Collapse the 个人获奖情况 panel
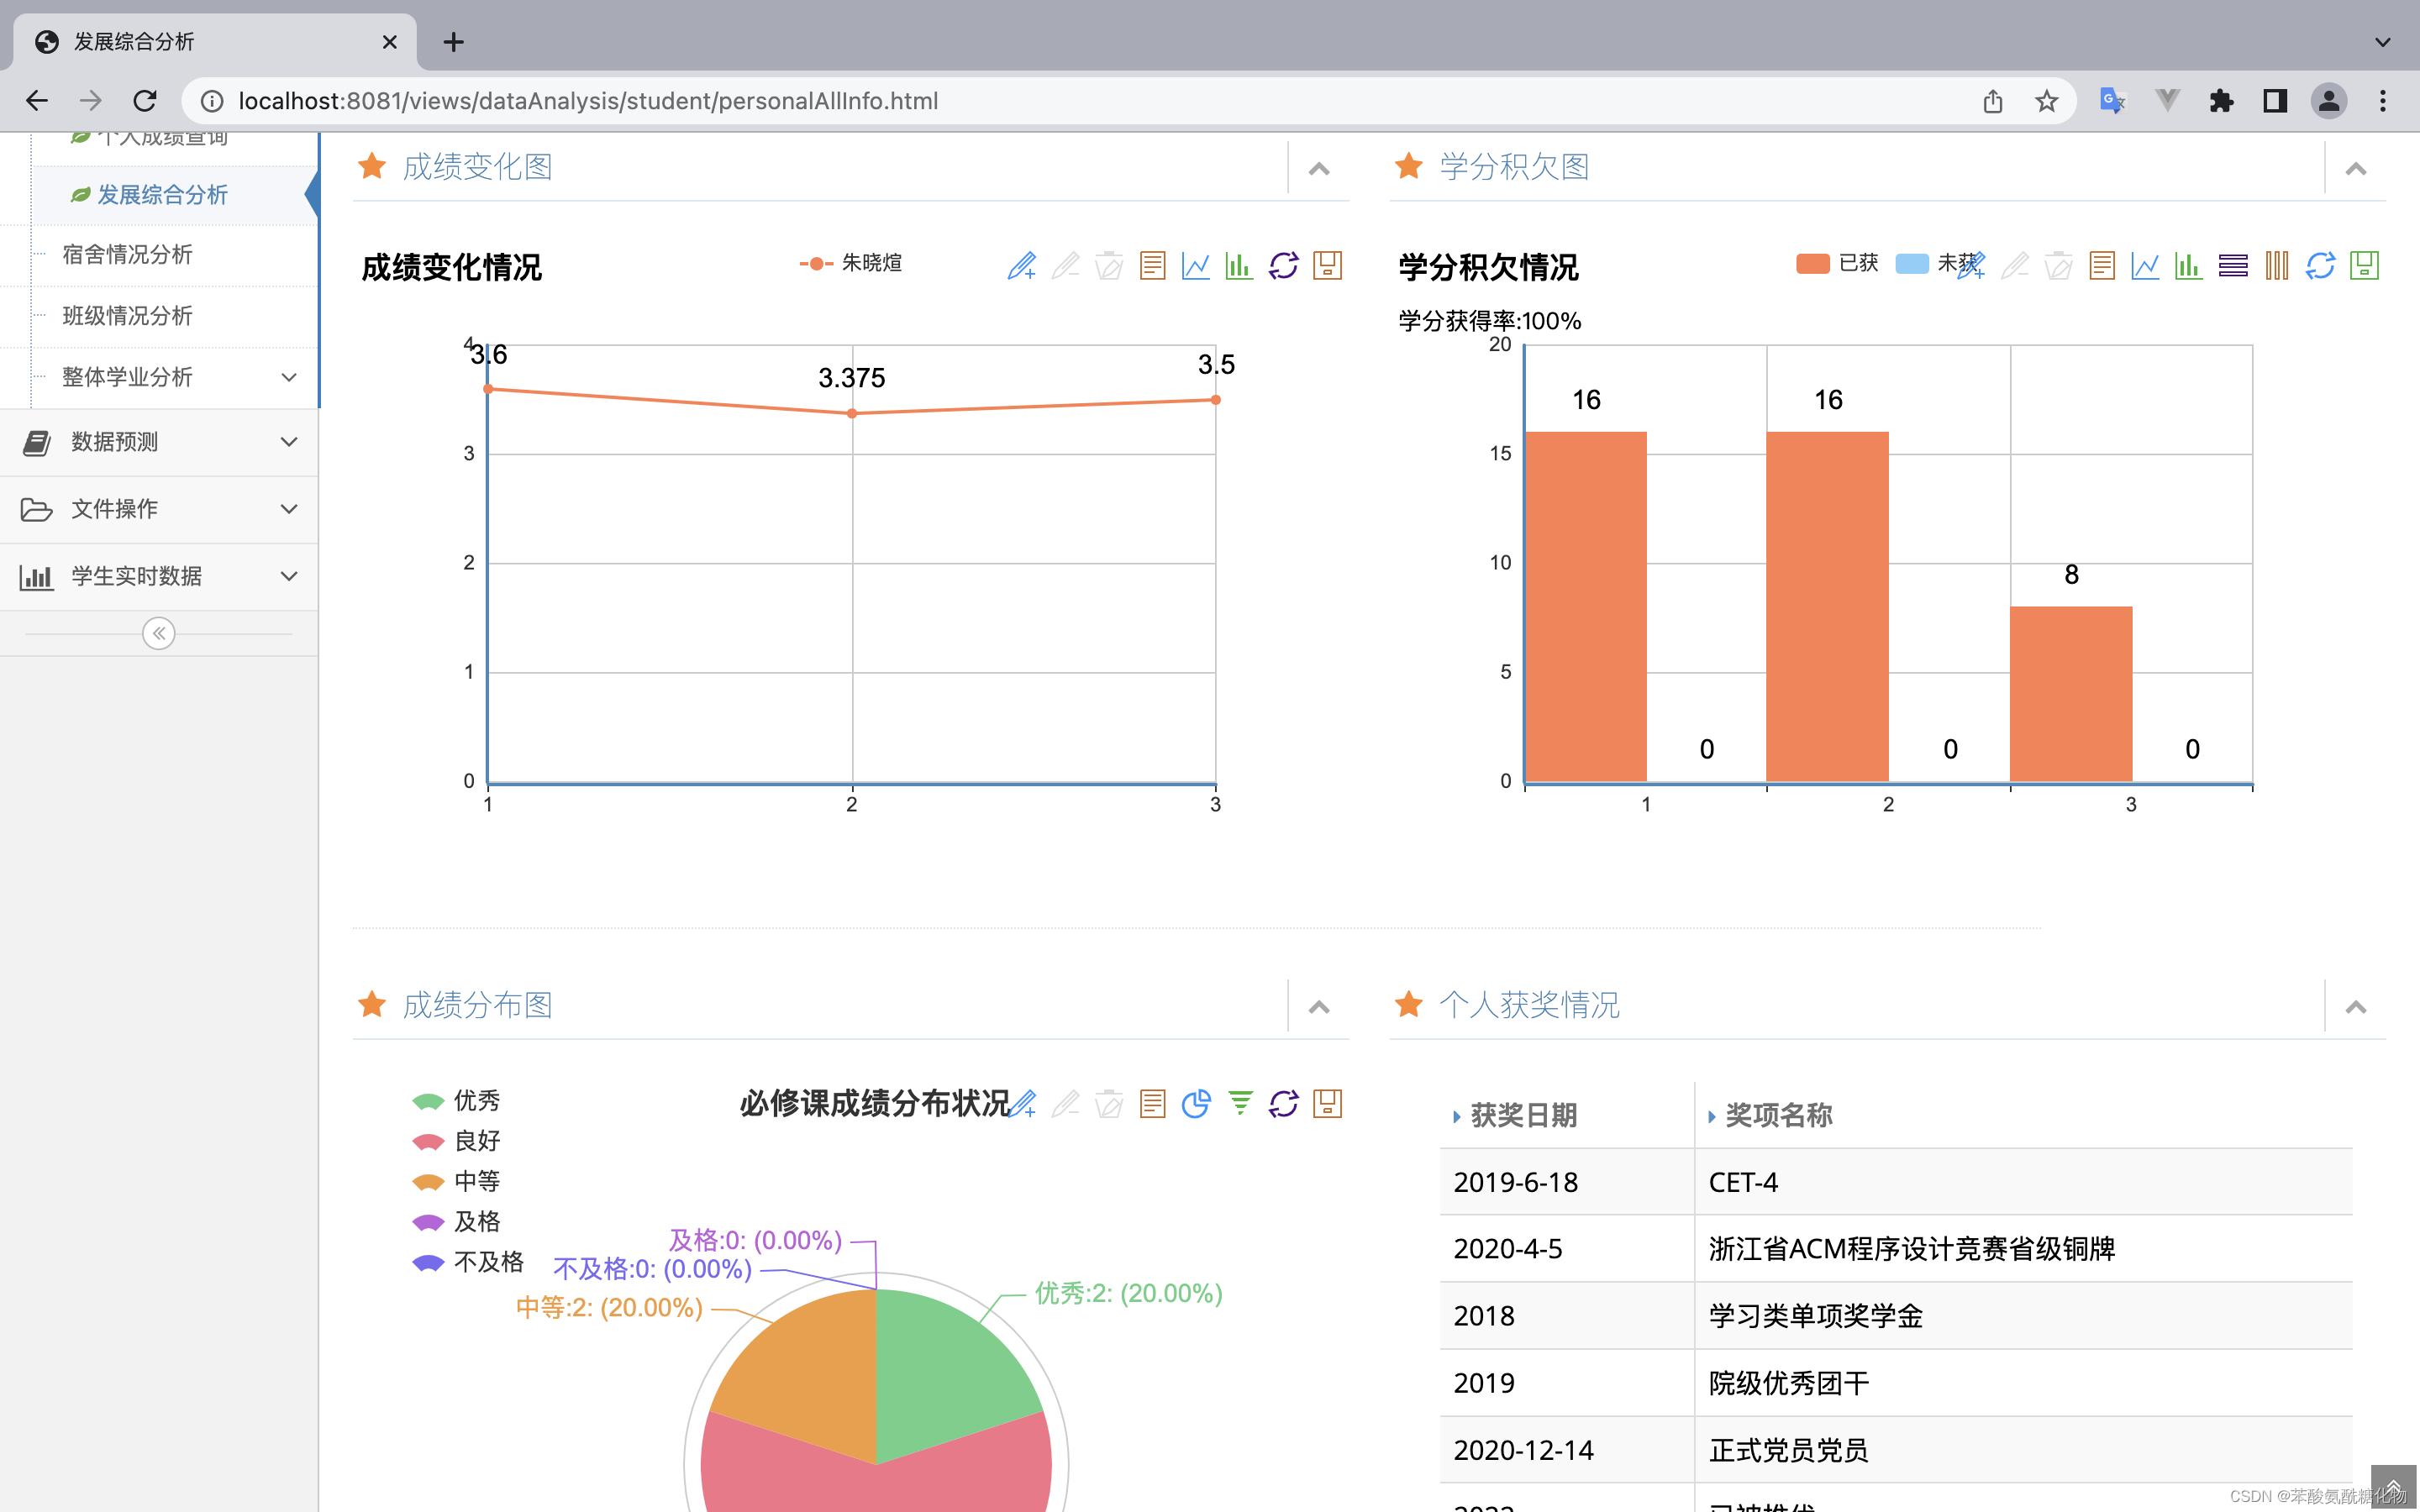The height and width of the screenshot is (1512, 2420). (x=2356, y=1006)
